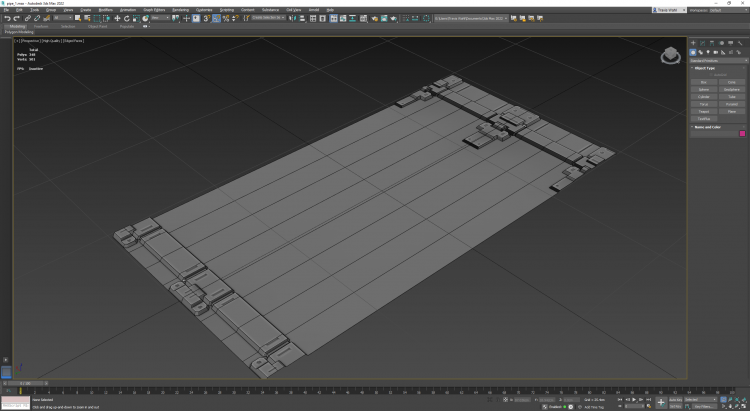Image resolution: width=750 pixels, height=411 pixels.
Task: Open the Utilities panel wrench icon
Action: pos(739,43)
